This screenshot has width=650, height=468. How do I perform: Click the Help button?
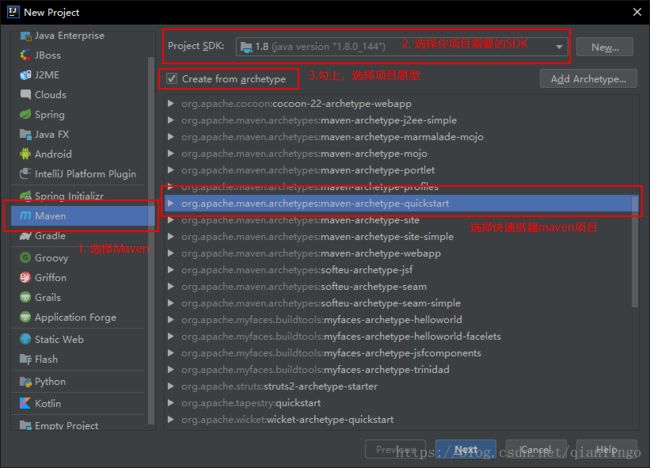[x=606, y=449]
